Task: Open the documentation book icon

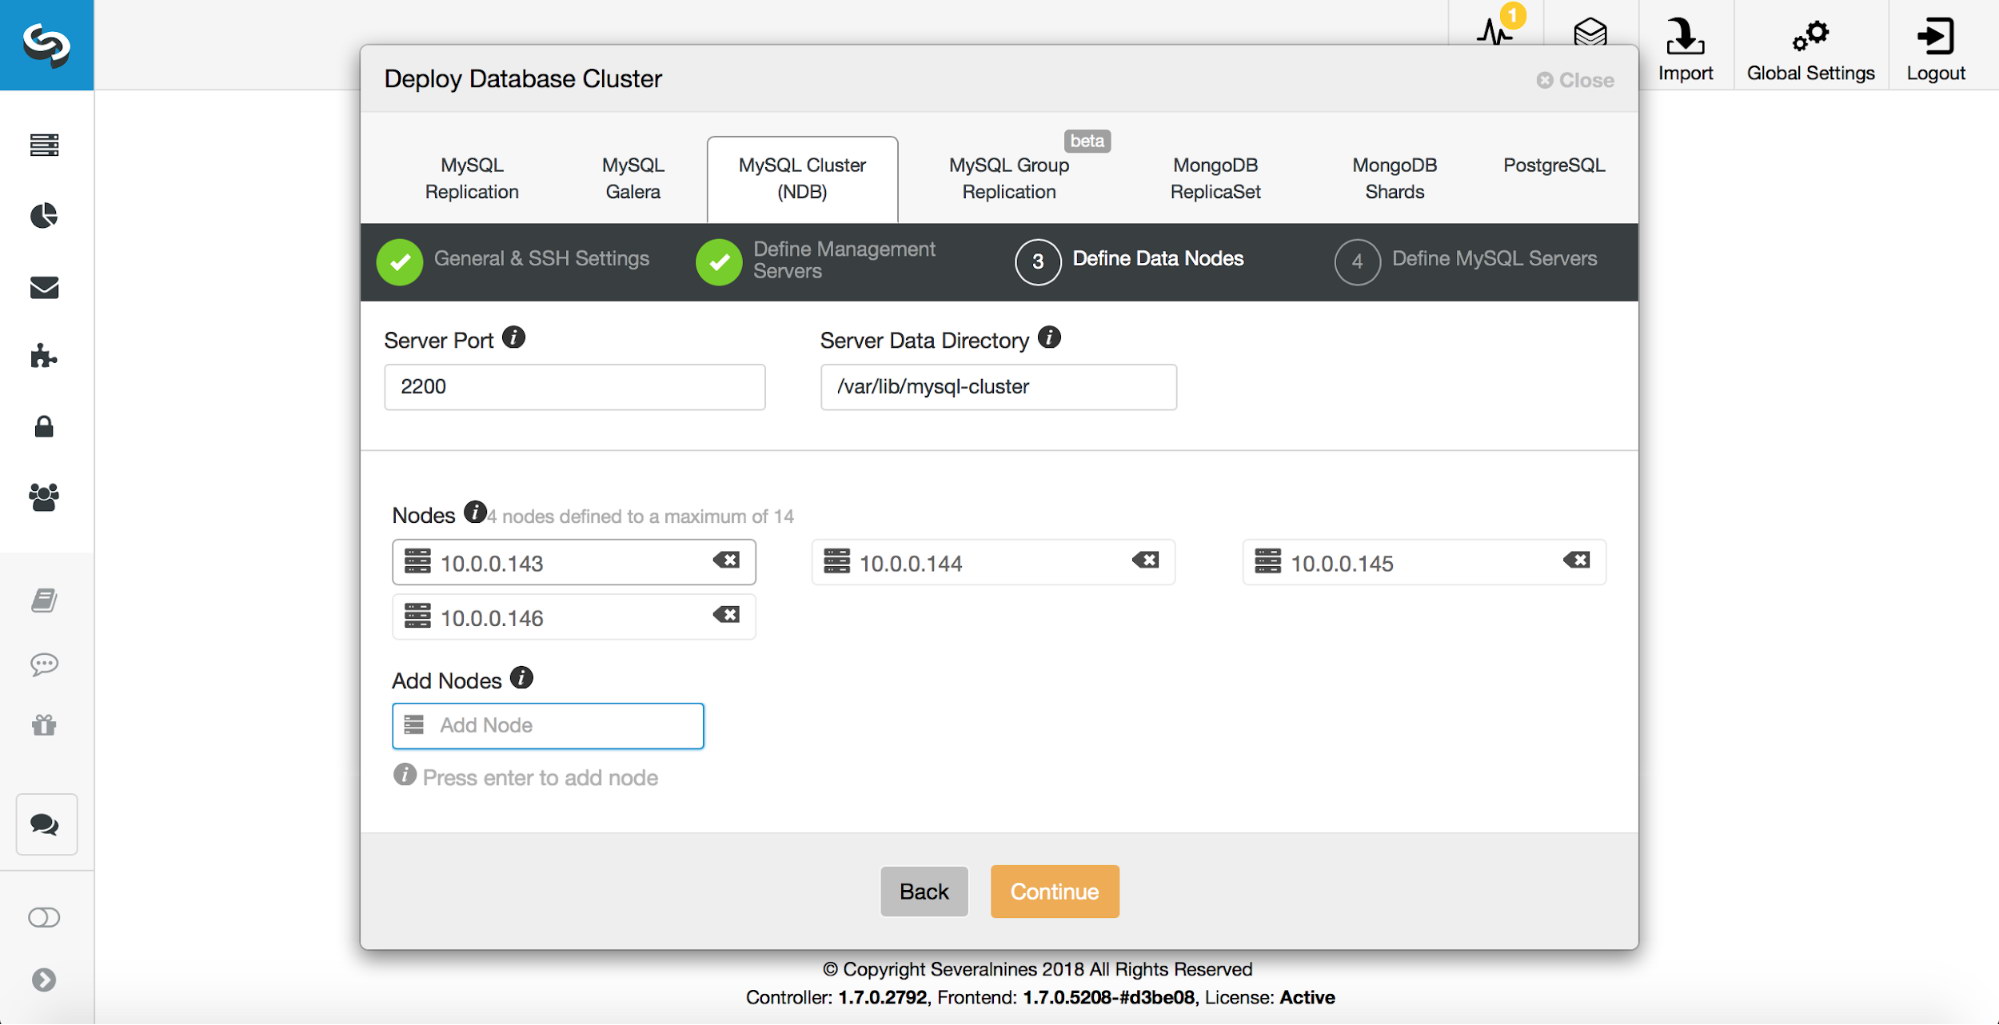Action: pyautogui.click(x=44, y=600)
